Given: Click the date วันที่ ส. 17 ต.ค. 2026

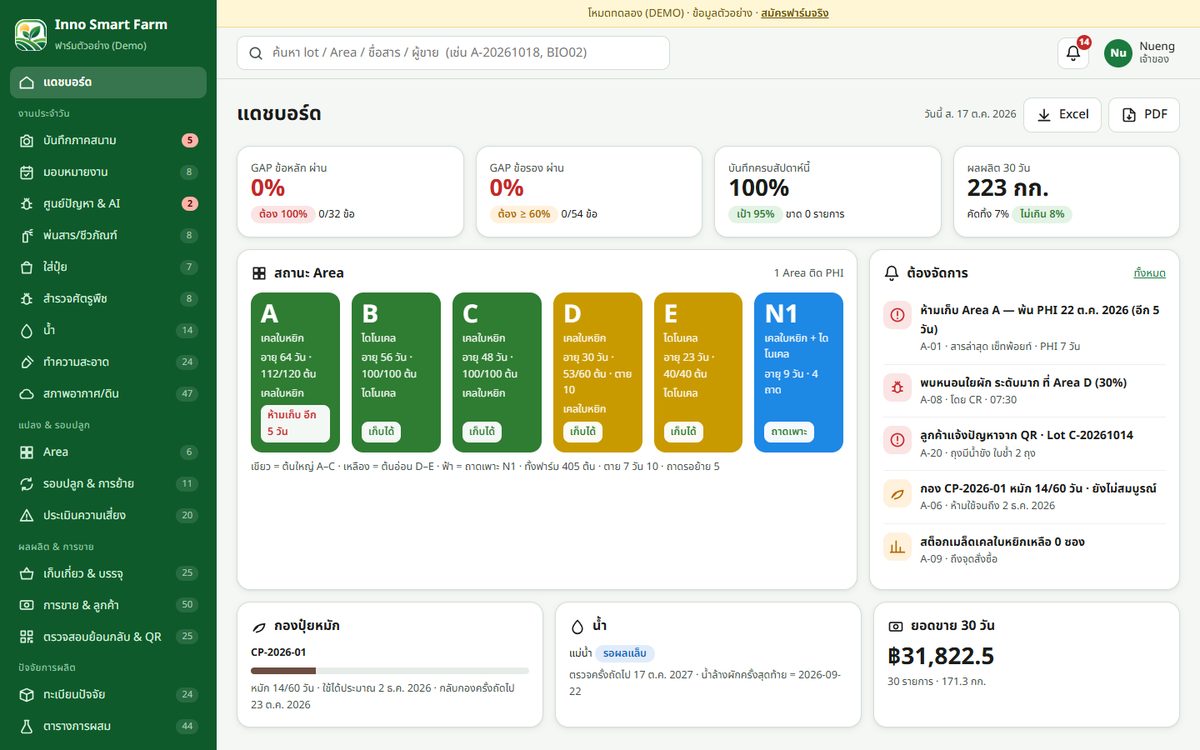Looking at the screenshot, I should click(x=970, y=114).
